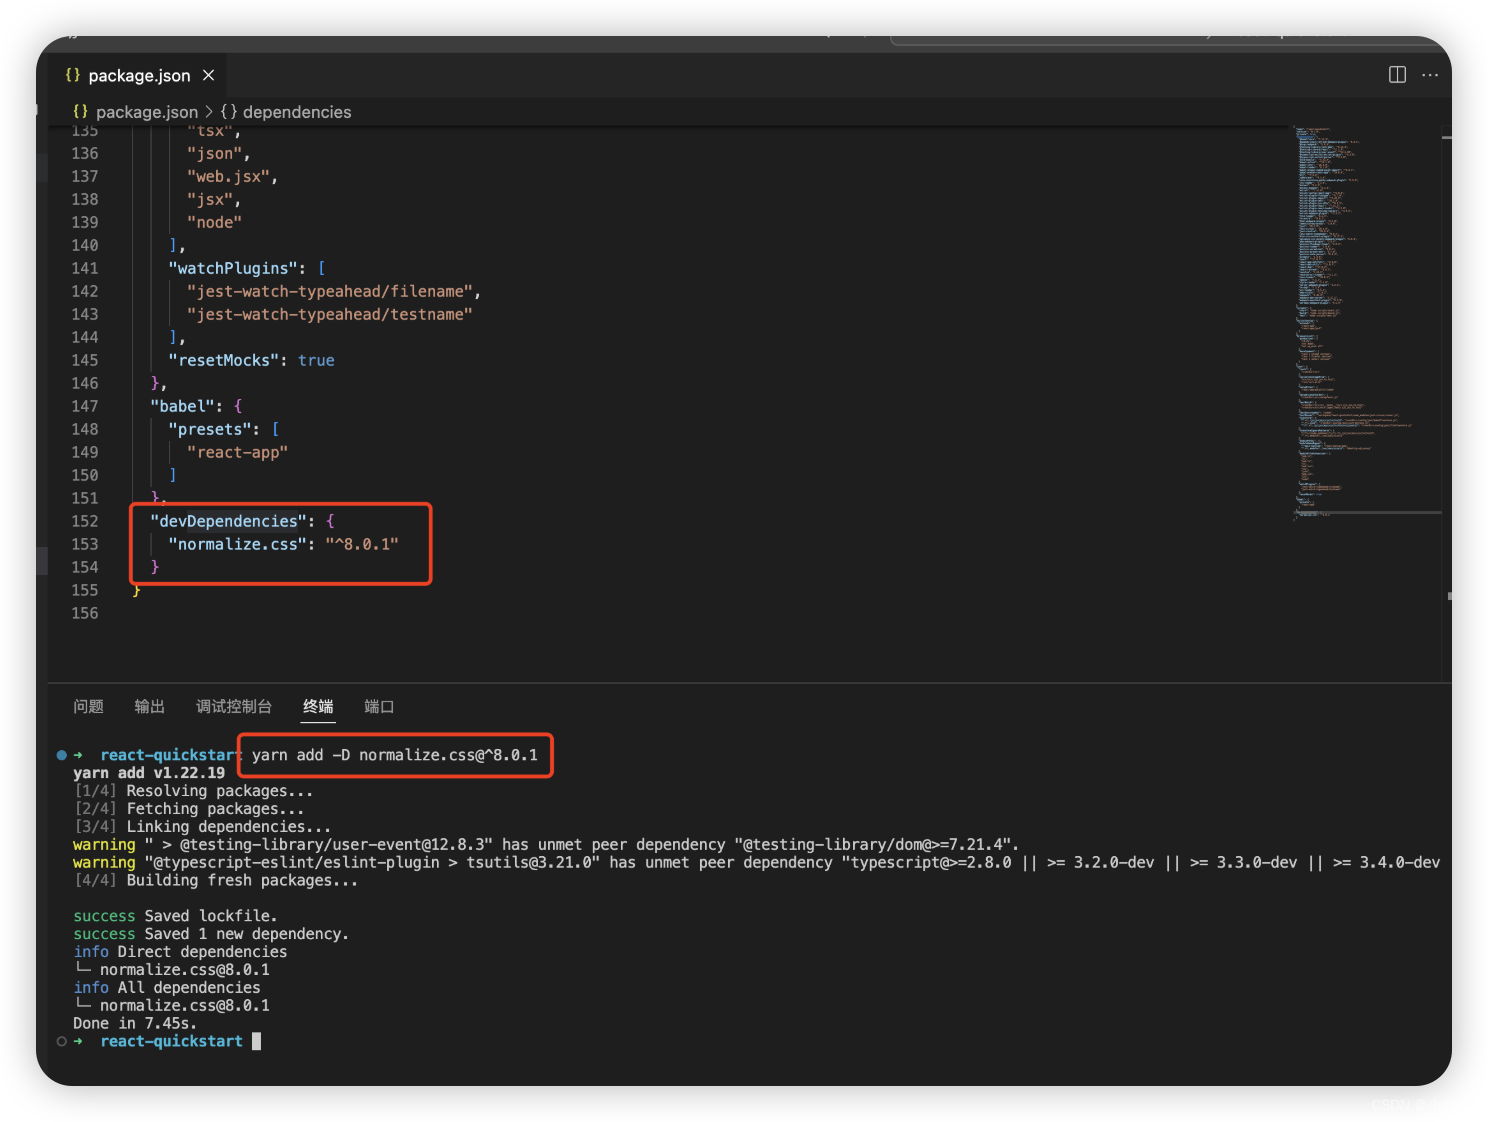1488x1122 pixels.
Task: Open the 调试控制台 panel tab
Action: [x=234, y=707]
